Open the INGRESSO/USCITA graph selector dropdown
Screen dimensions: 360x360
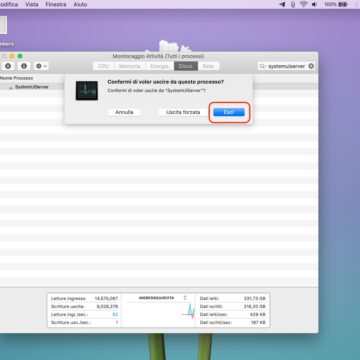(163, 298)
